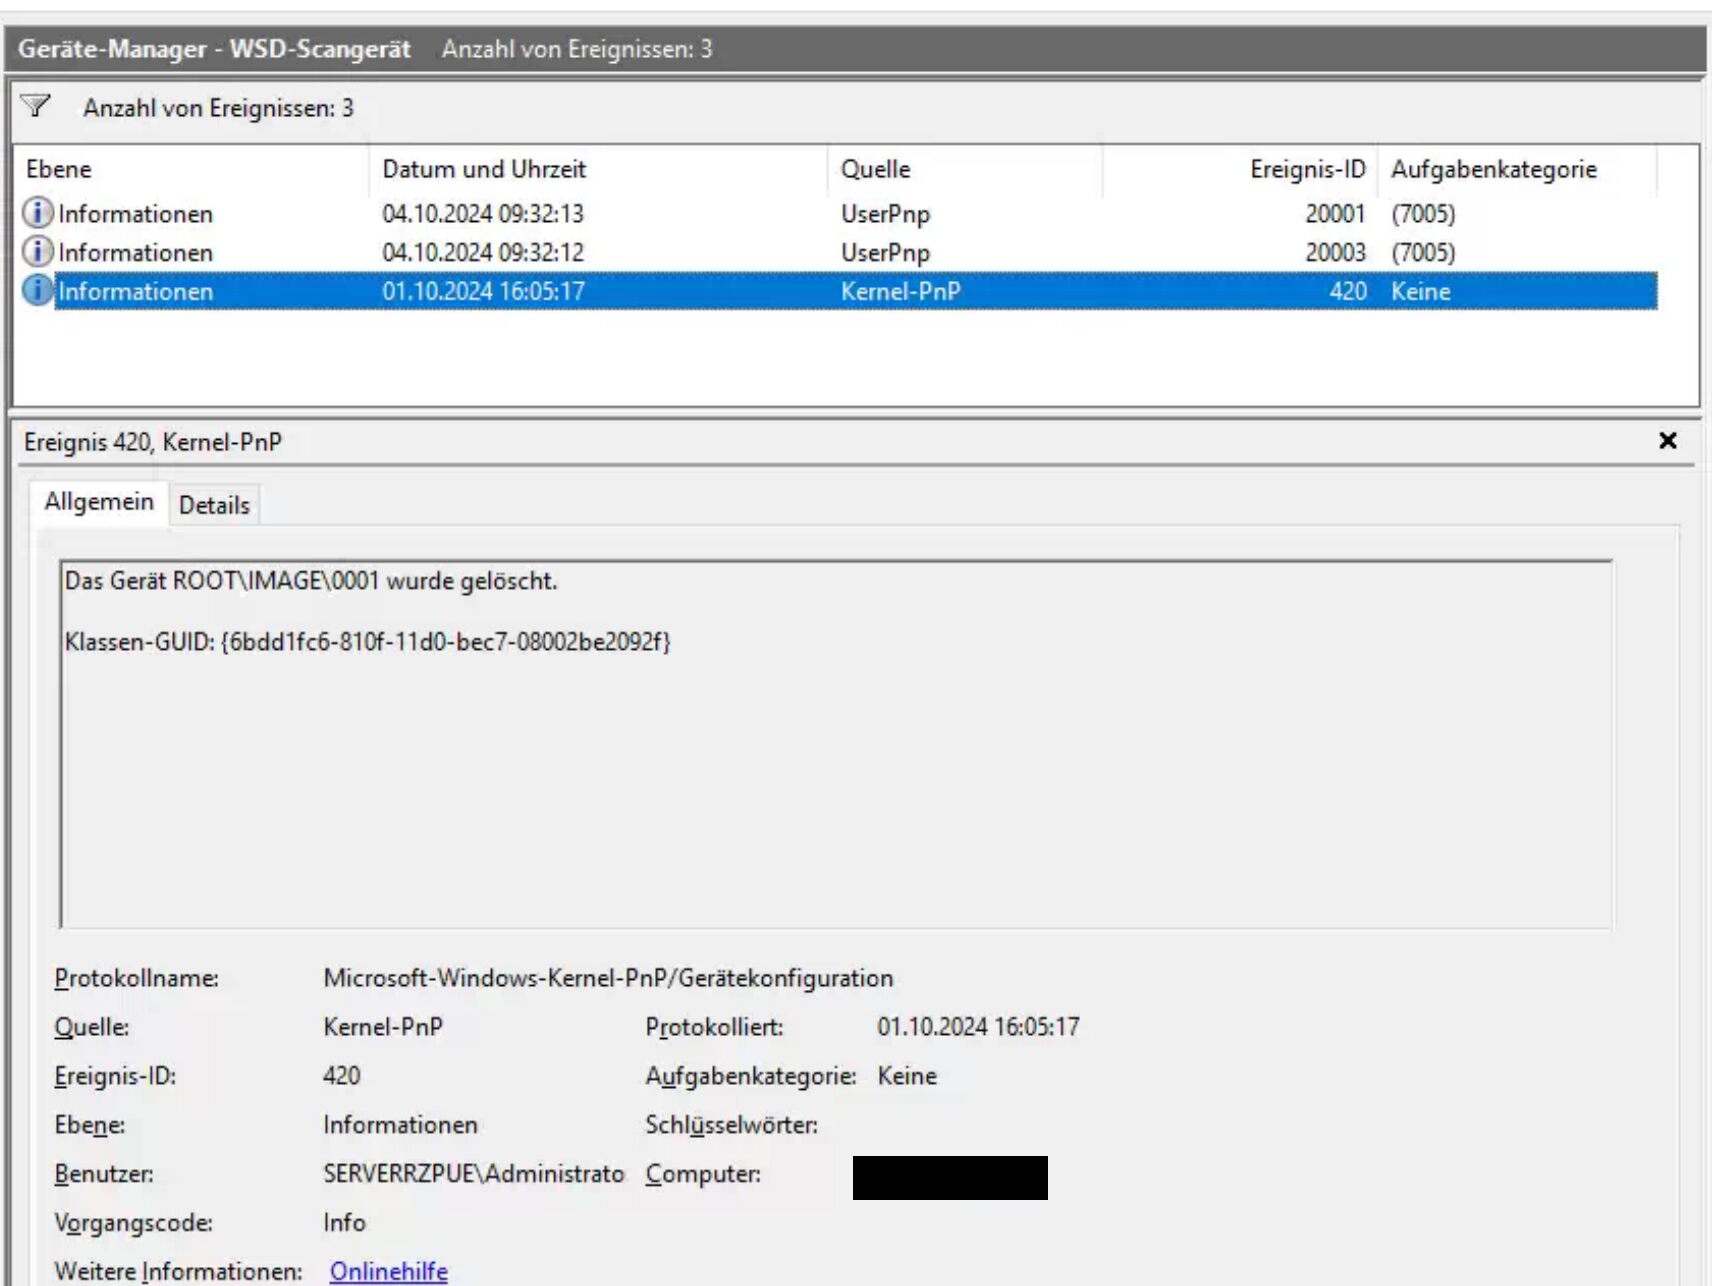
Task: Click the Protokollname value Microsoft-Windows-Kernel-PnP/Gerätekonfiguration
Action: (608, 978)
